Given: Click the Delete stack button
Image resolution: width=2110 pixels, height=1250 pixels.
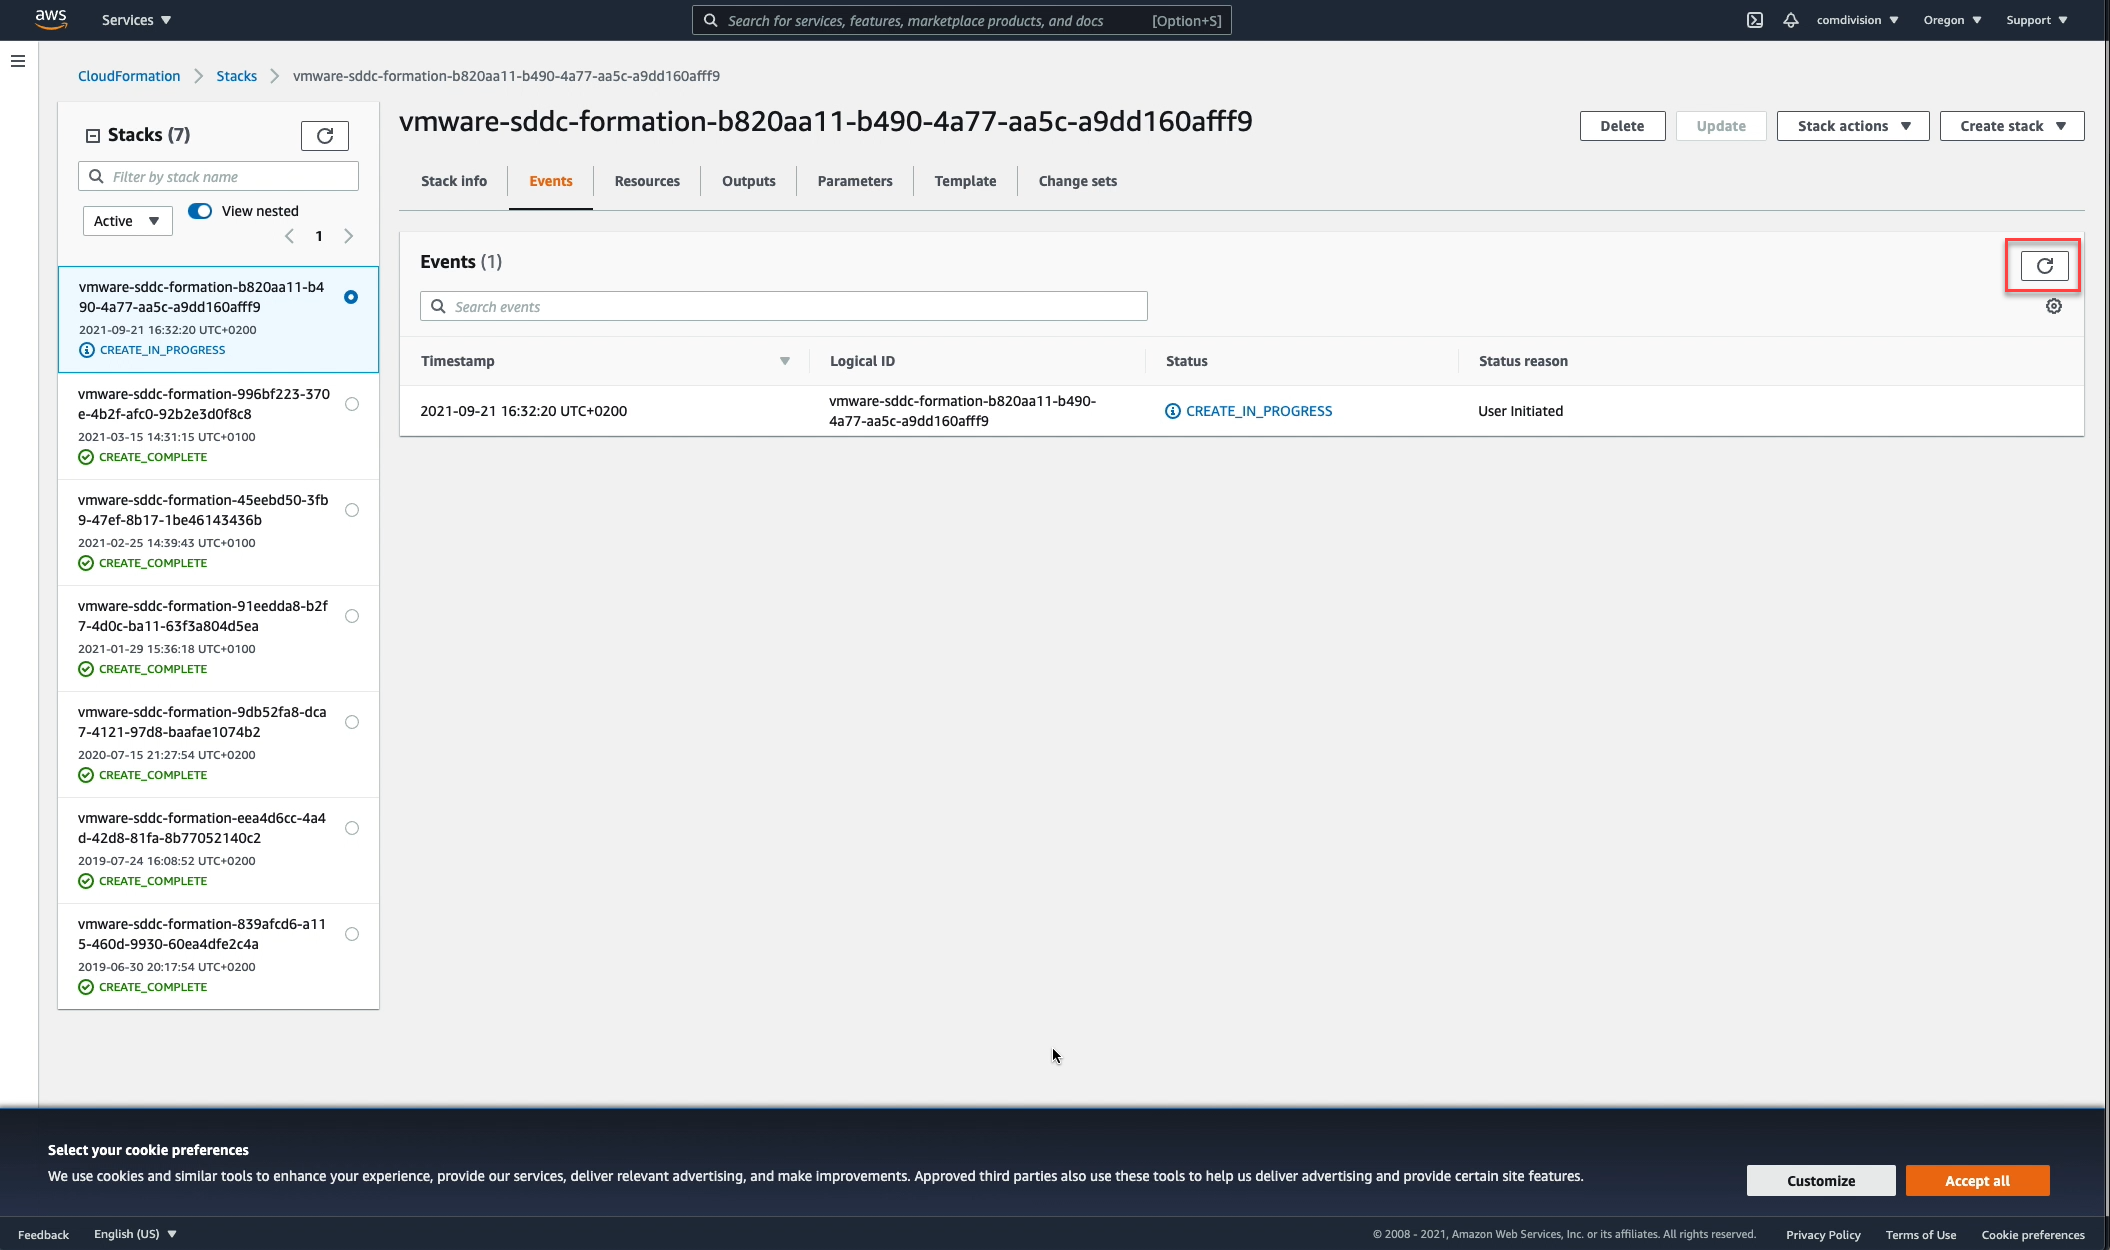Looking at the screenshot, I should pos(1622,126).
